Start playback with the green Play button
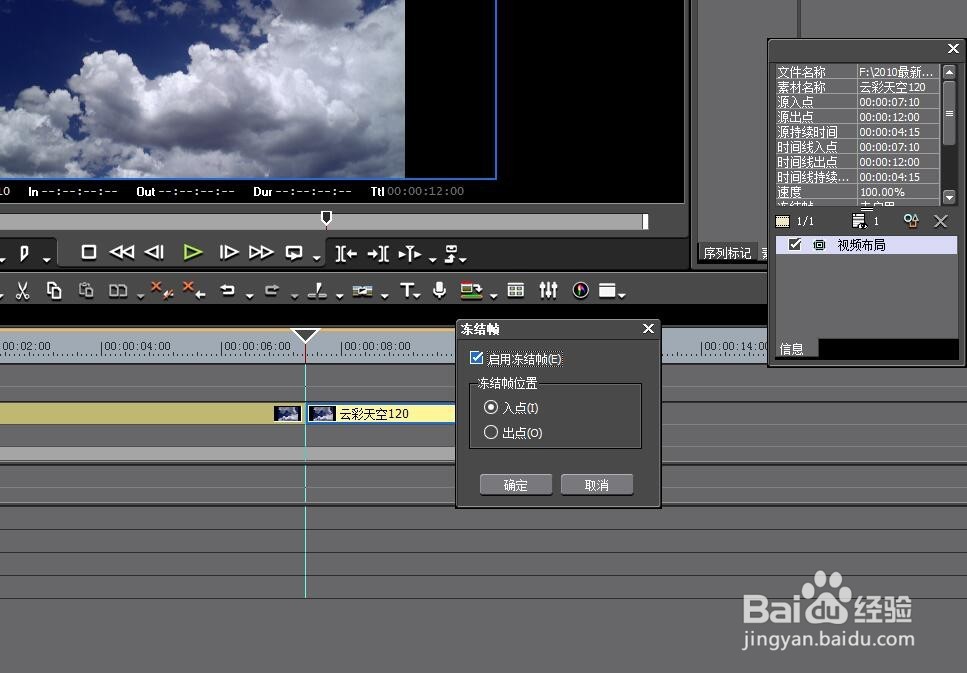This screenshot has width=967, height=673. (x=192, y=252)
